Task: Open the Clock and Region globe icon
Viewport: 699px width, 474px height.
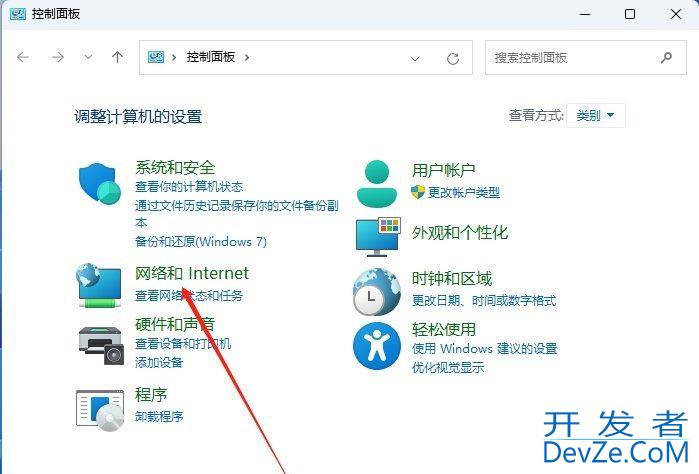Action: pos(377,292)
